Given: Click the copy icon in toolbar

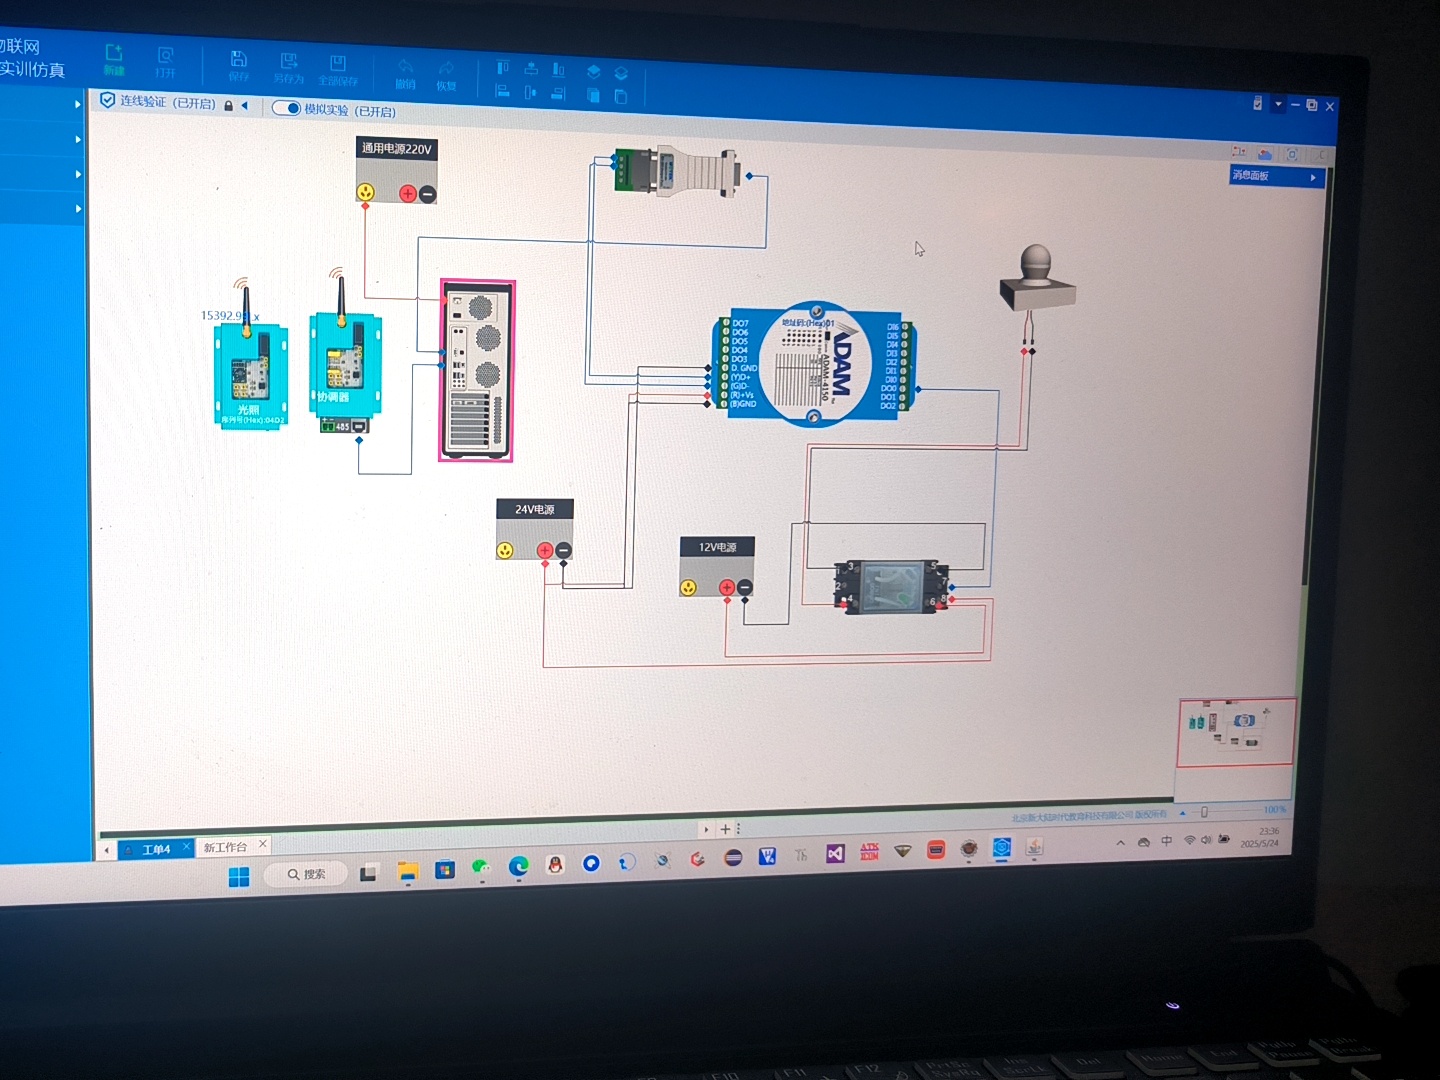Looking at the screenshot, I should tap(593, 95).
